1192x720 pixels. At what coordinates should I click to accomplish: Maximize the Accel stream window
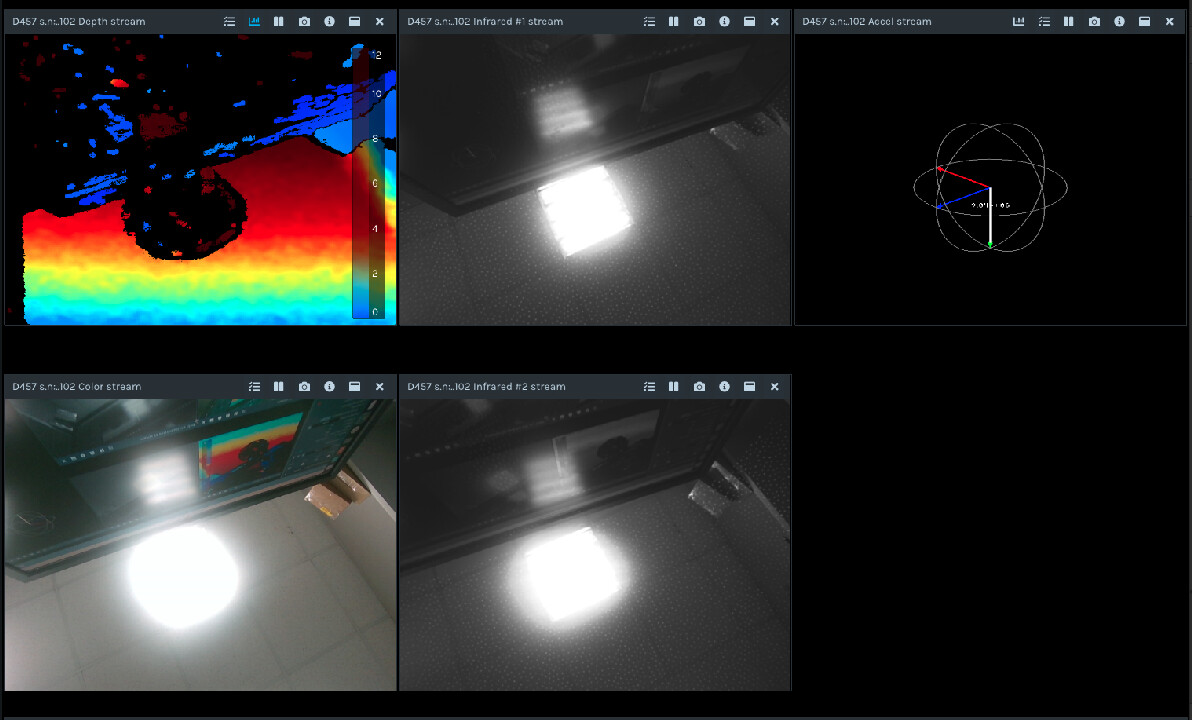point(1144,21)
